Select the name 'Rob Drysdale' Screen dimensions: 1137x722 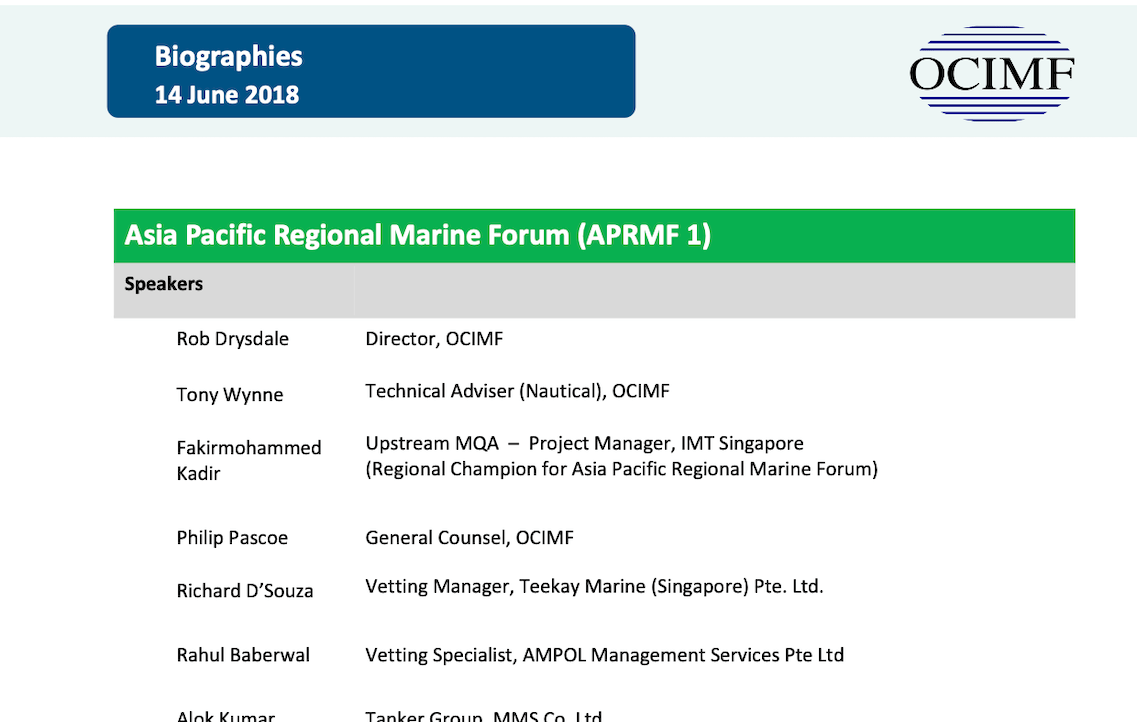(x=232, y=339)
